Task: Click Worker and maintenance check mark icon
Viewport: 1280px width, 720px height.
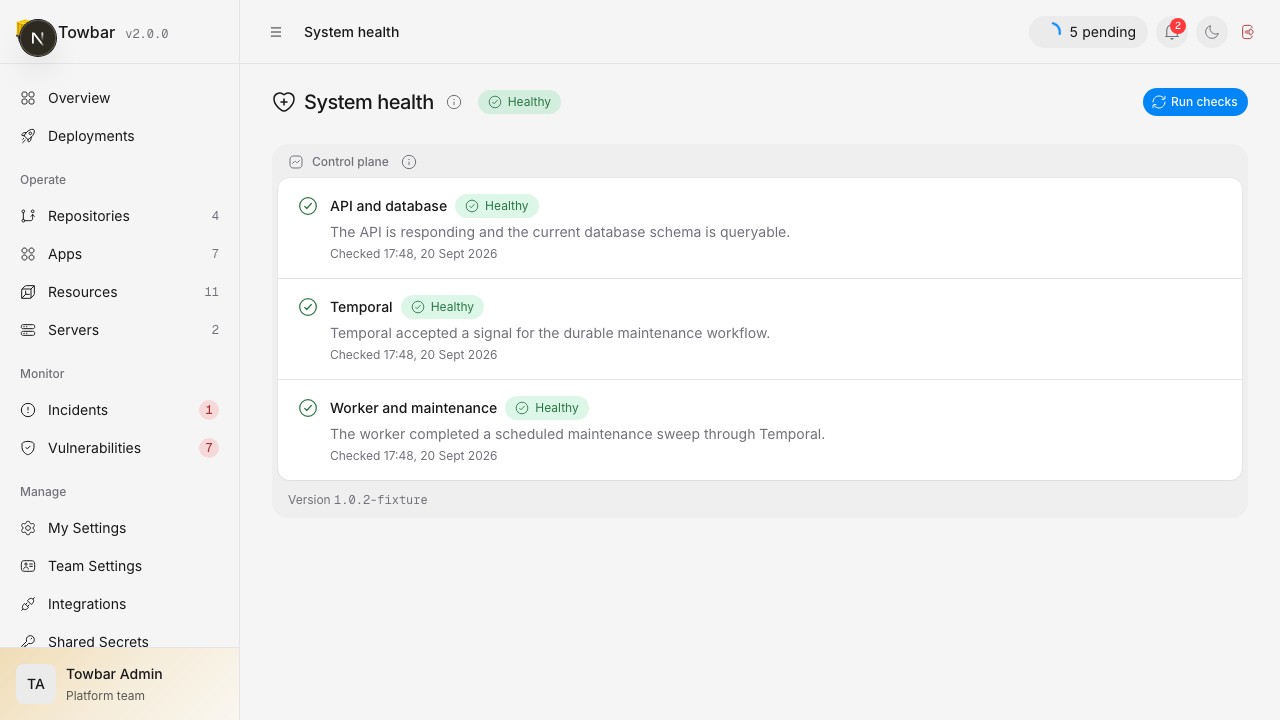Action: click(x=308, y=408)
